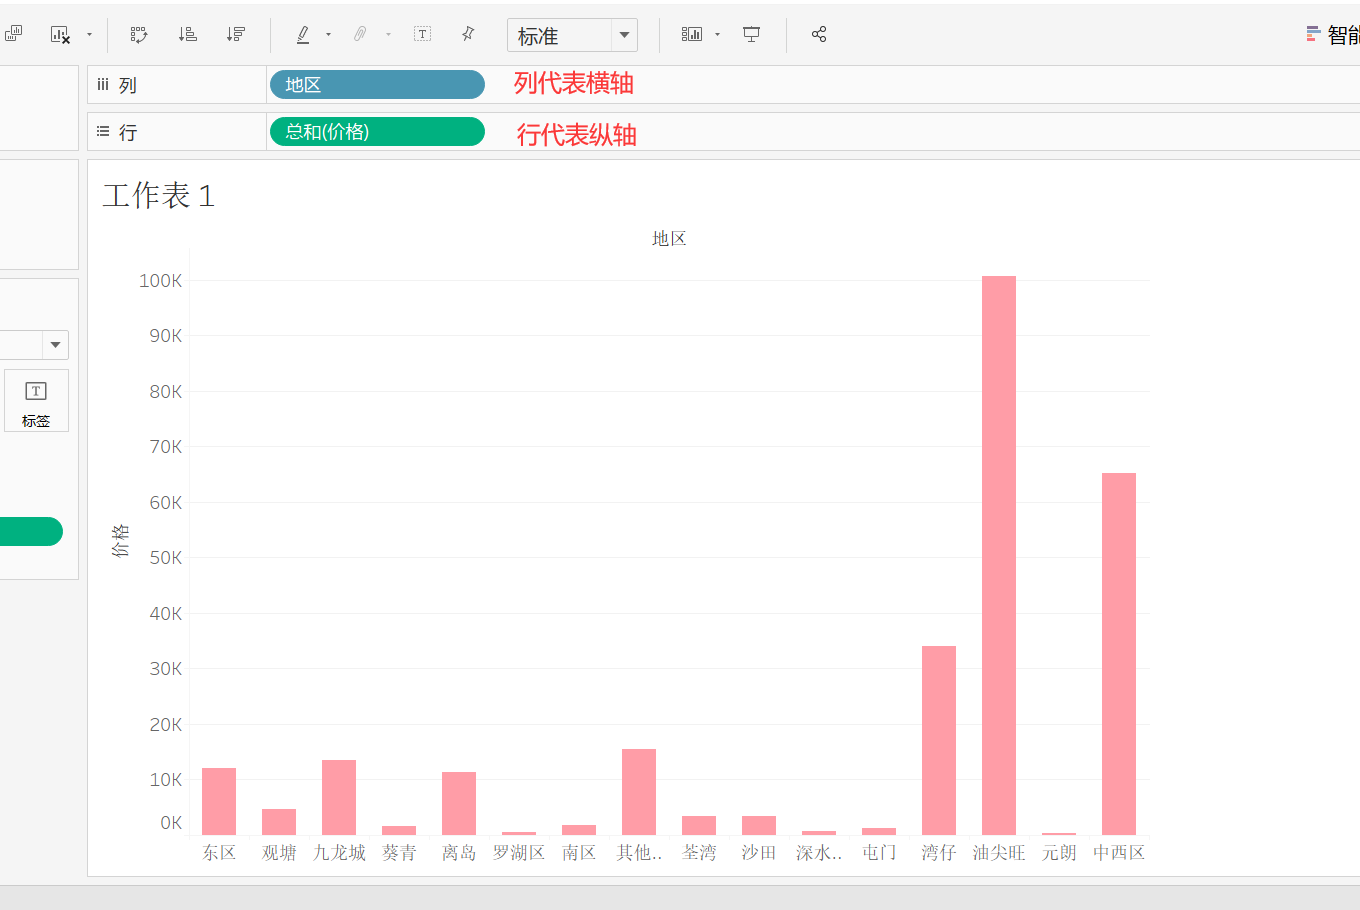Click the share workbook icon
This screenshot has width=1360, height=910.
click(819, 34)
